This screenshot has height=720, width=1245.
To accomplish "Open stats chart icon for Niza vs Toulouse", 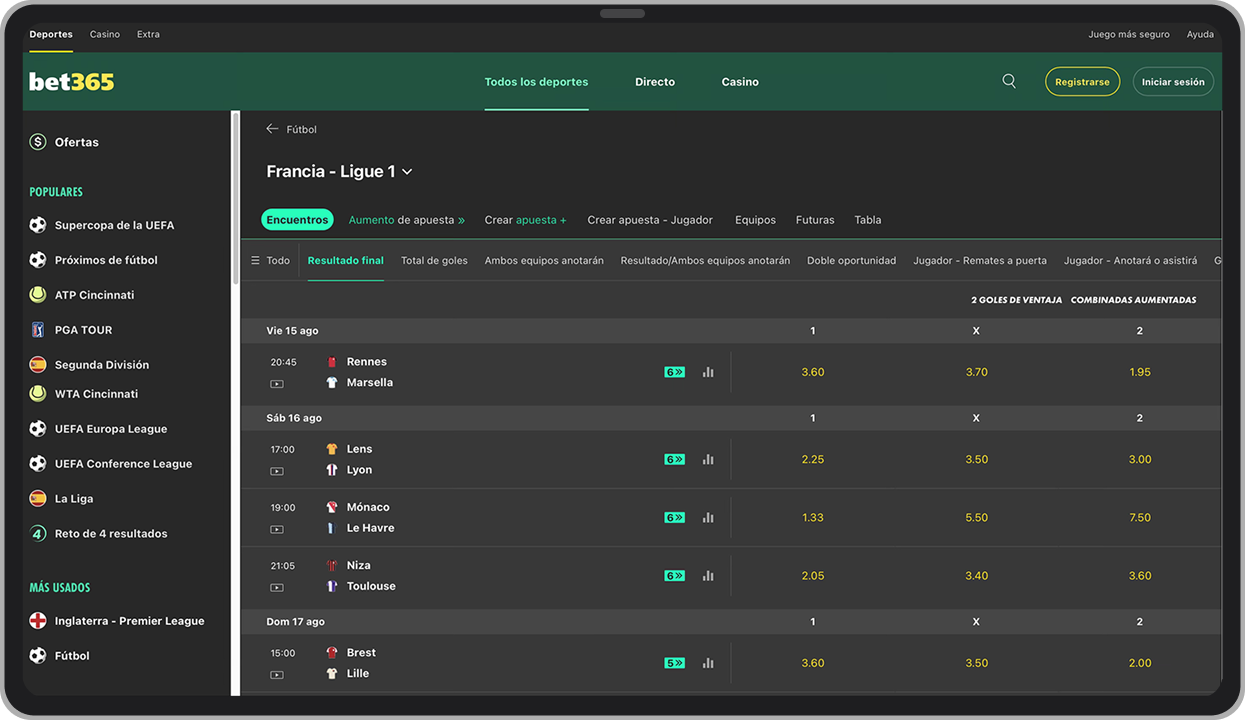I will click(x=708, y=576).
